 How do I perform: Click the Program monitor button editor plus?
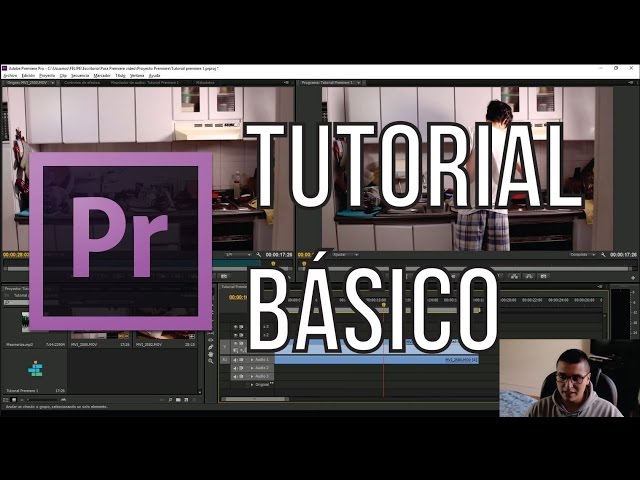[x=633, y=278]
